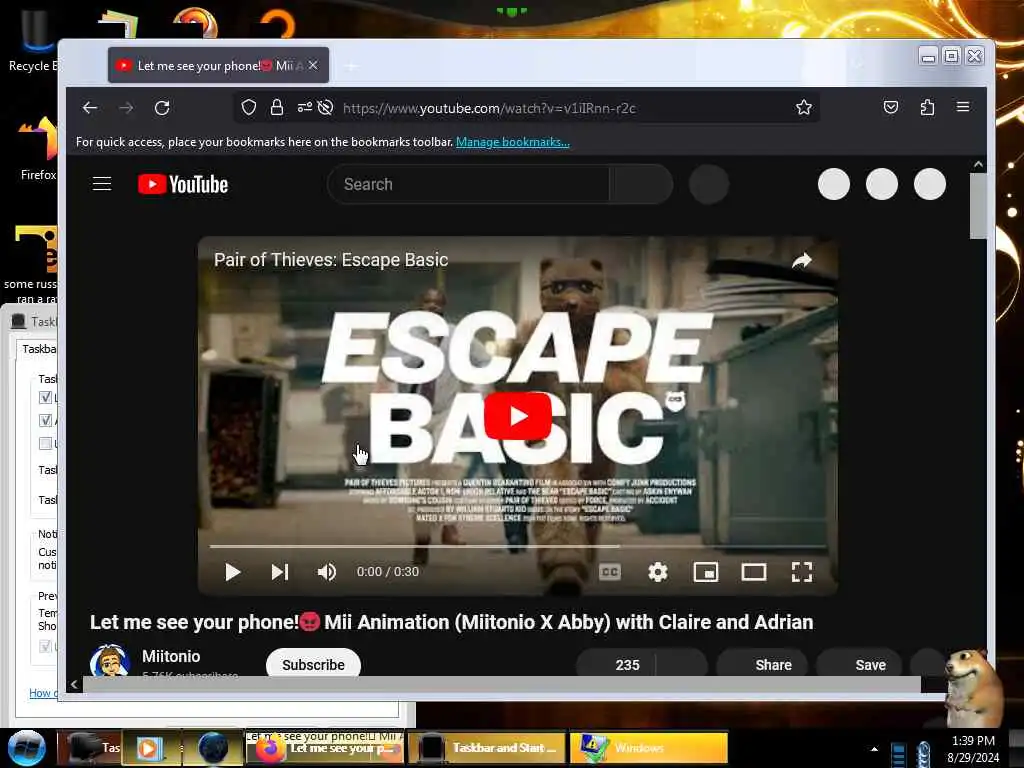The height and width of the screenshot is (768, 1024).
Task: Go back with the browser back arrow
Action: click(90, 108)
